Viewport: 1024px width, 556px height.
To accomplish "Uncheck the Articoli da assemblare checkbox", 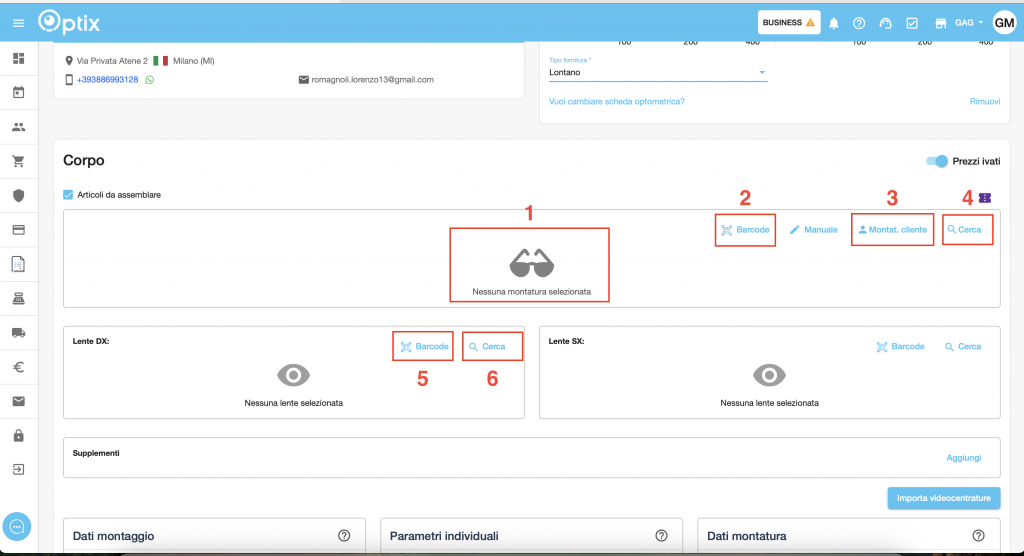I will point(68,195).
